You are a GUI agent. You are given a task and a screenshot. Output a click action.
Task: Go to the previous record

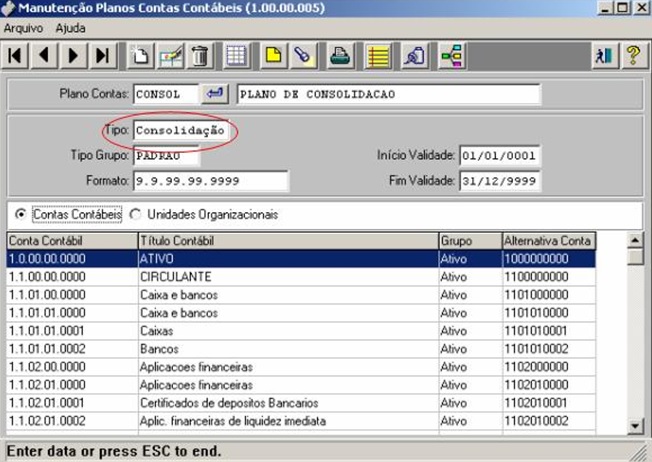[x=44, y=55]
